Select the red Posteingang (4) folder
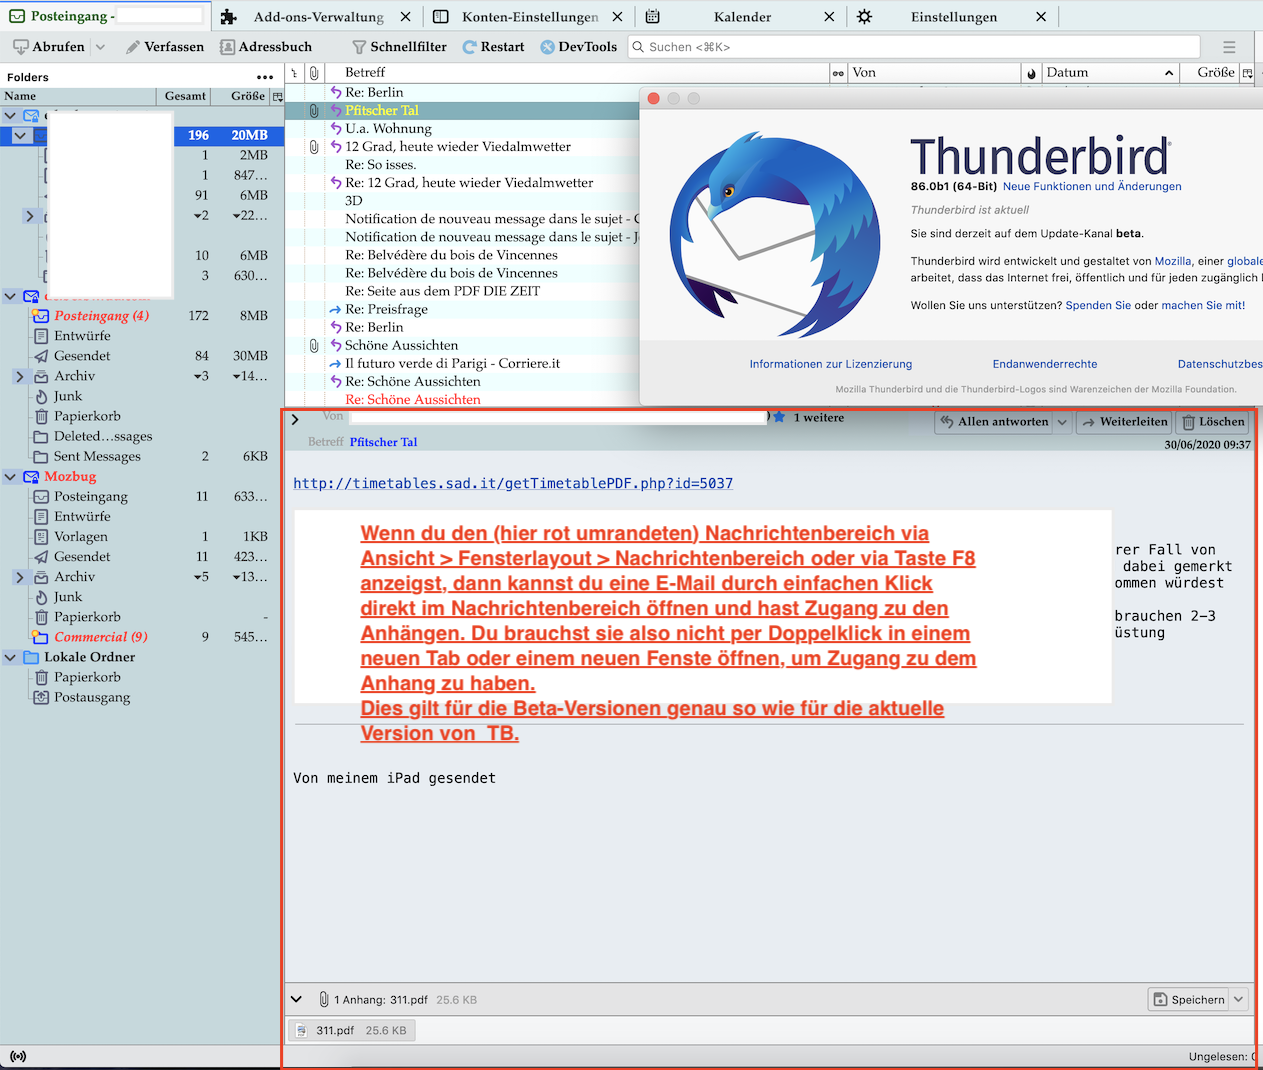The image size is (1263, 1070). pos(101,316)
